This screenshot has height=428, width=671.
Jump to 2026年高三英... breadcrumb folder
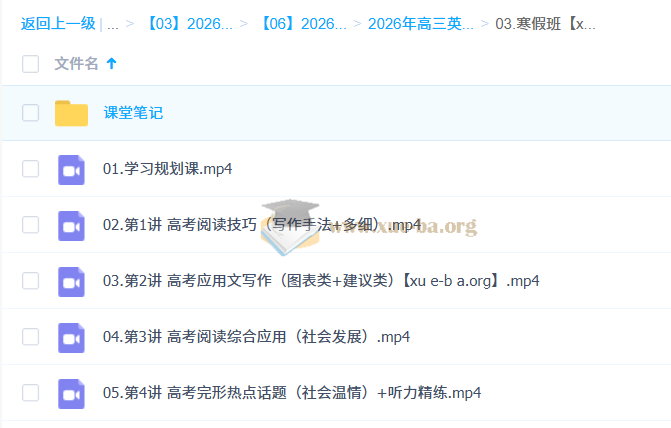(x=420, y=23)
